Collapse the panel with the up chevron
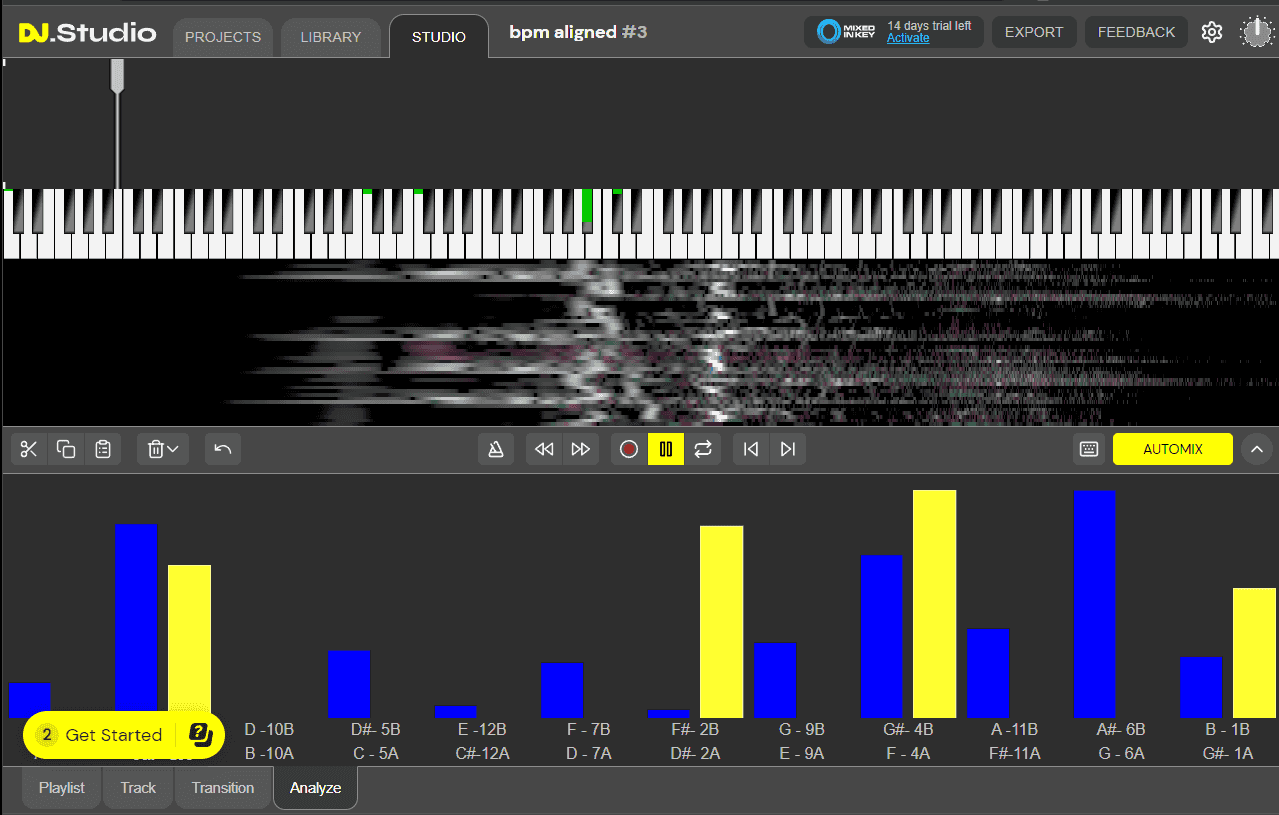This screenshot has width=1279, height=815. [x=1257, y=449]
